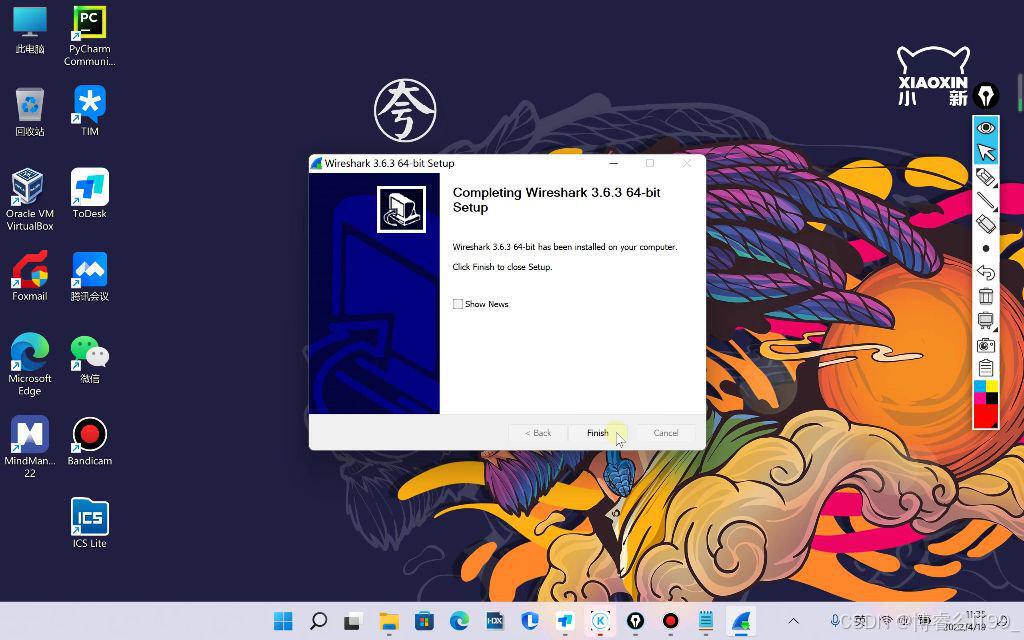Screen dimensions: 1024x640
Task: Enable the Show News checkbox
Action: pyautogui.click(x=458, y=304)
